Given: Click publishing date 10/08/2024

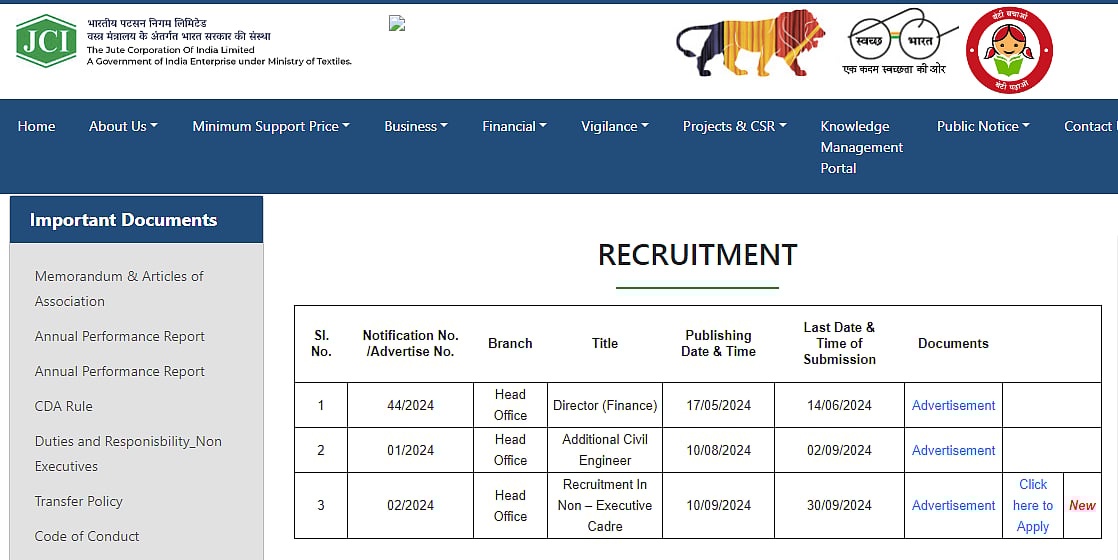Looking at the screenshot, I should point(719,450).
